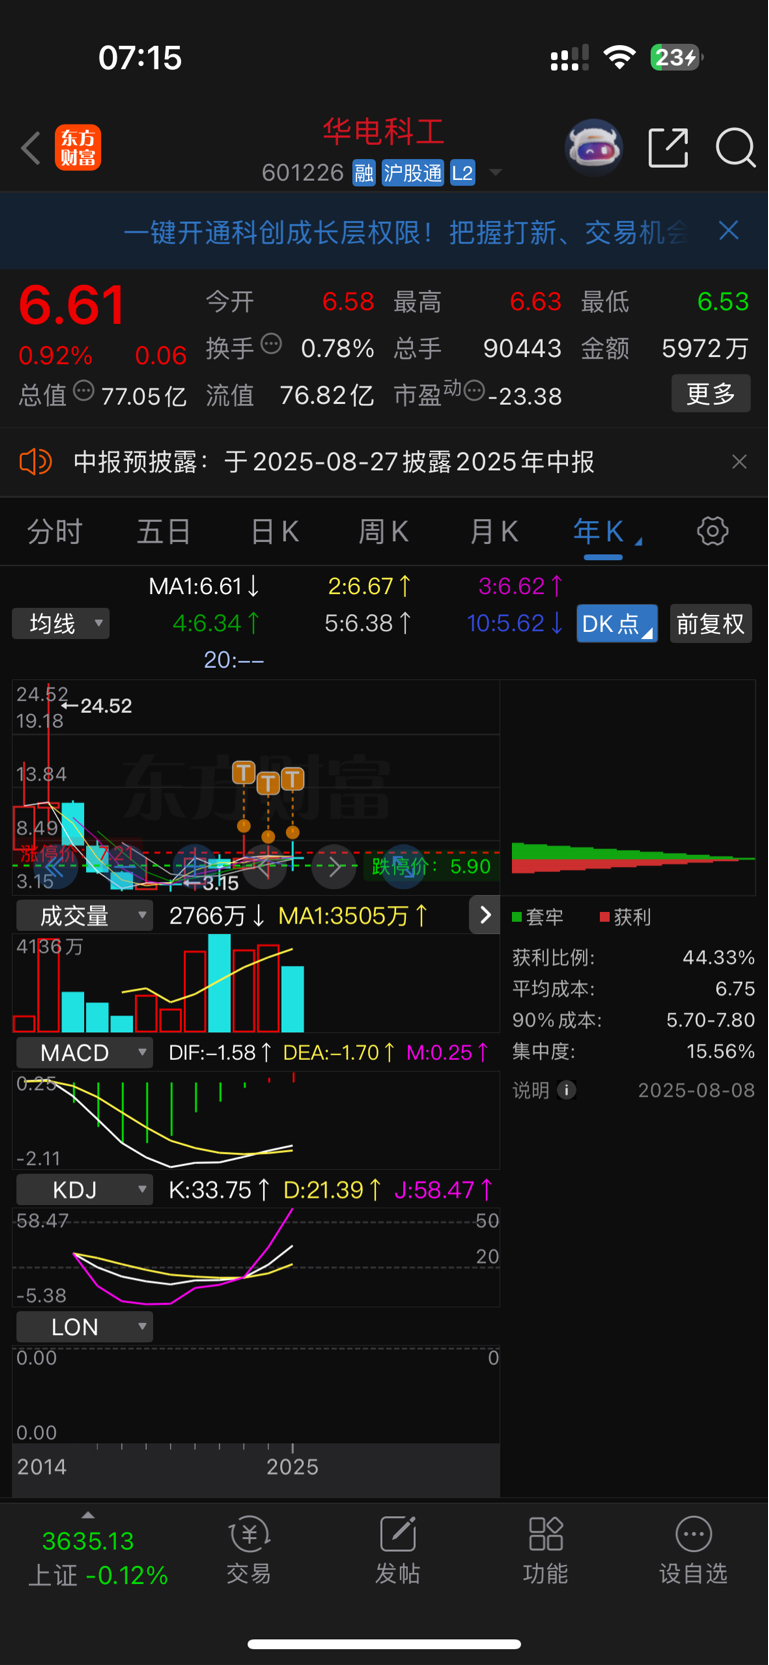Open the 发帖 post icon
Image resolution: width=769 pixels, height=1665 pixels.
tap(397, 1550)
